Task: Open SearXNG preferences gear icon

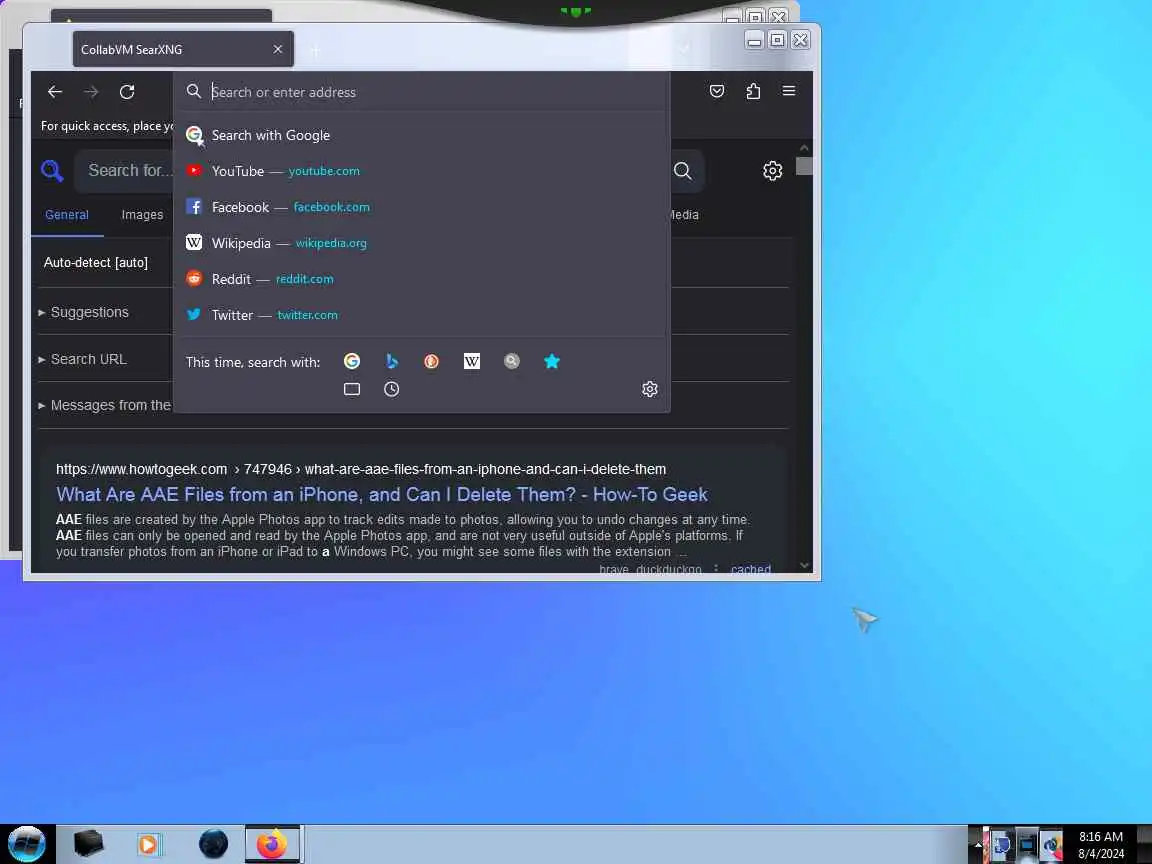Action: [x=772, y=171]
